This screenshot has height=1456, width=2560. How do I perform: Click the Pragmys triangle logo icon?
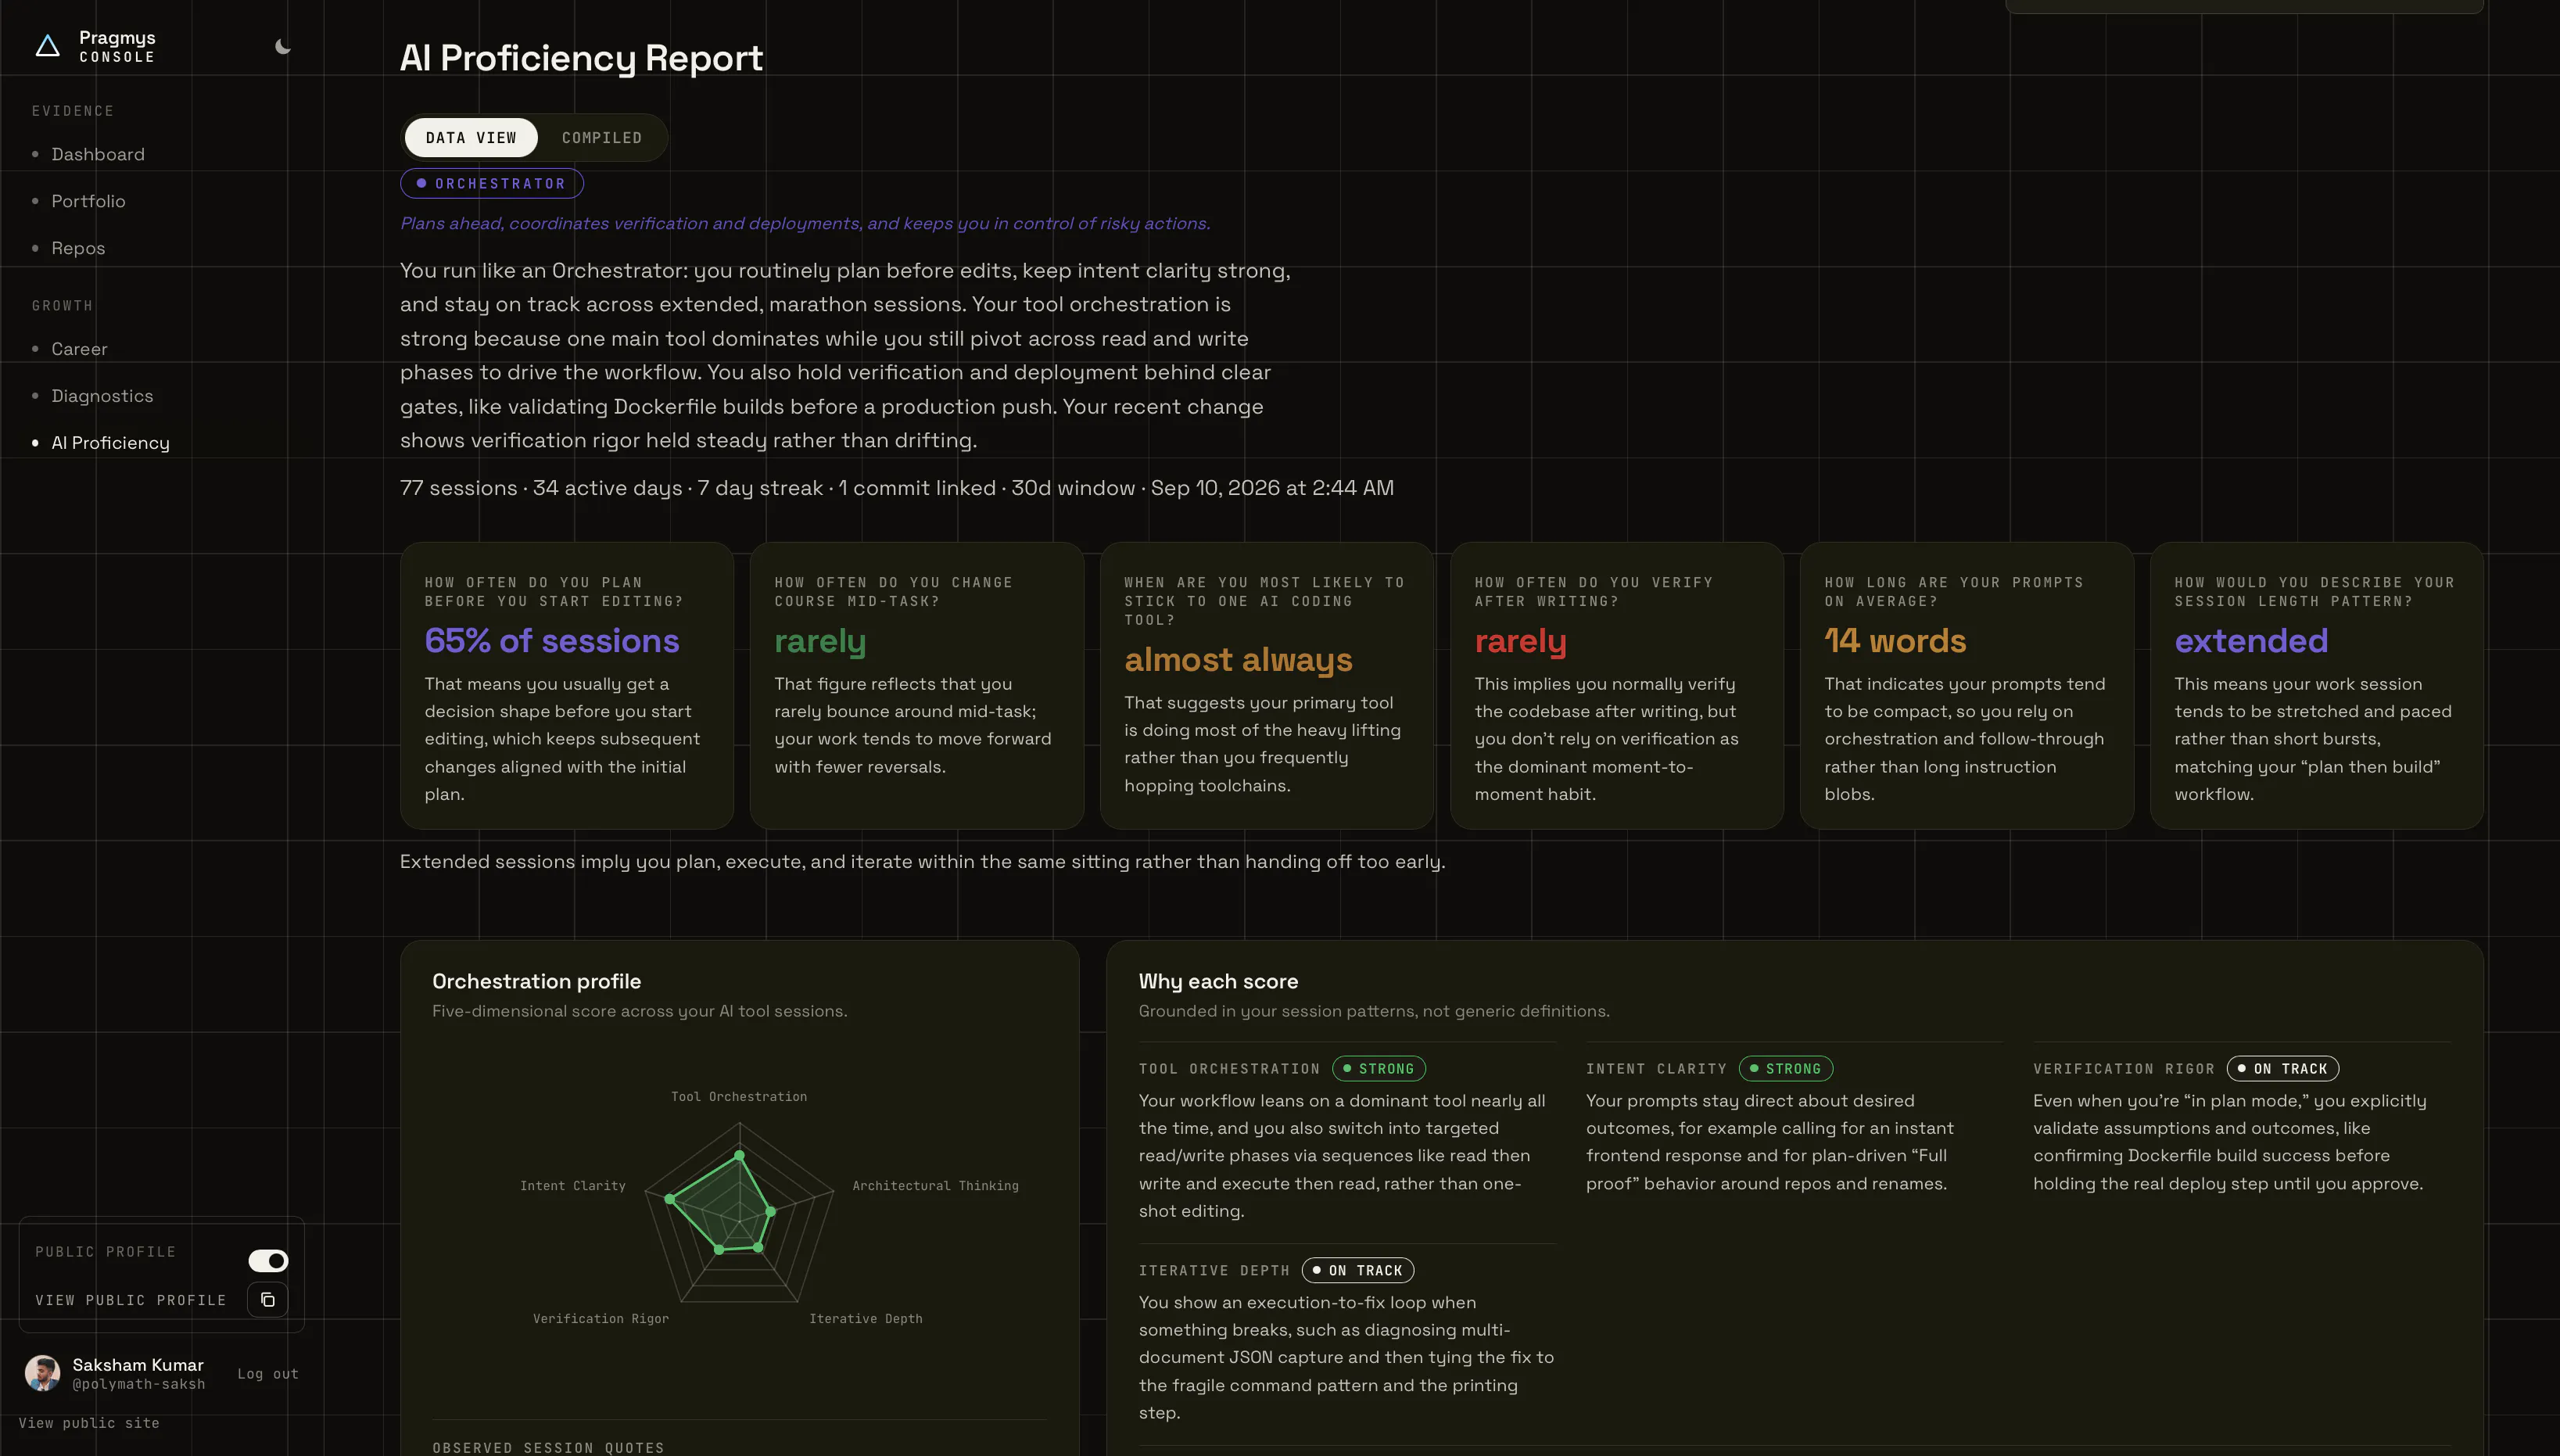(x=47, y=46)
